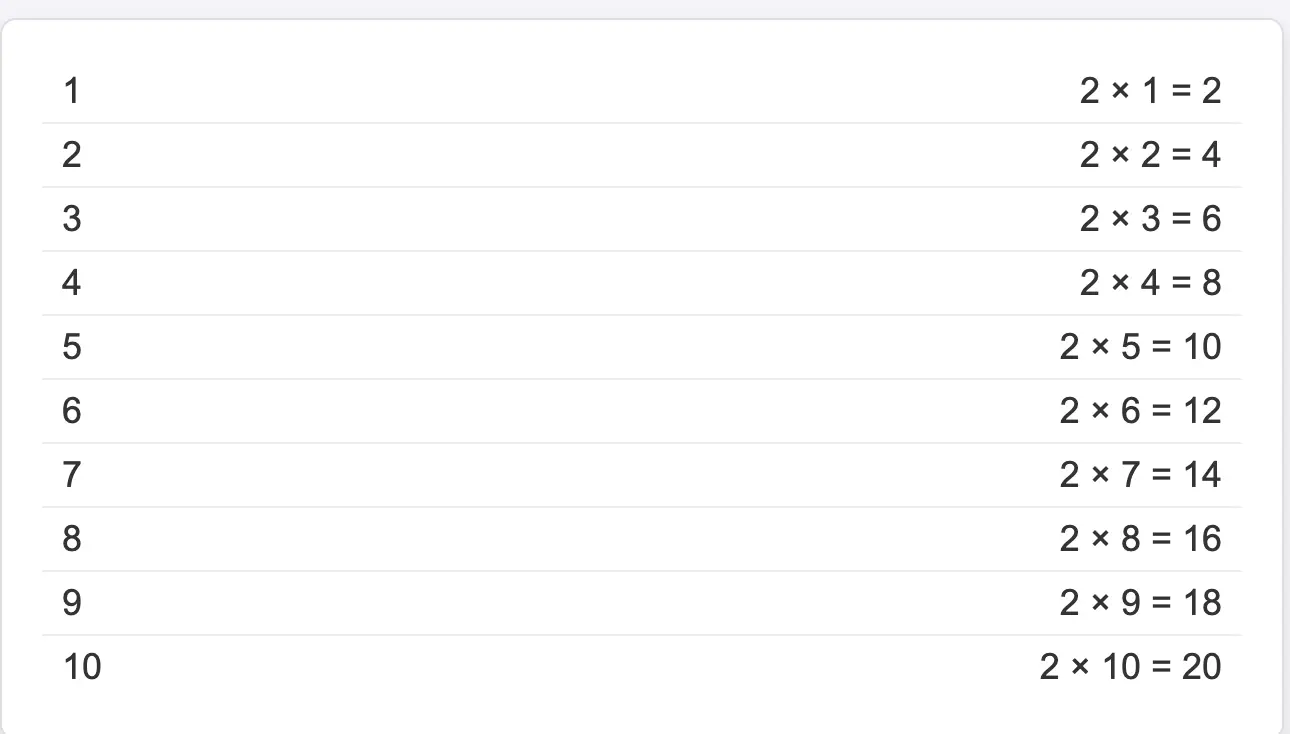The width and height of the screenshot is (1290, 734).
Task: Click the equation 2 × 5 = 10
Action: coord(1141,347)
